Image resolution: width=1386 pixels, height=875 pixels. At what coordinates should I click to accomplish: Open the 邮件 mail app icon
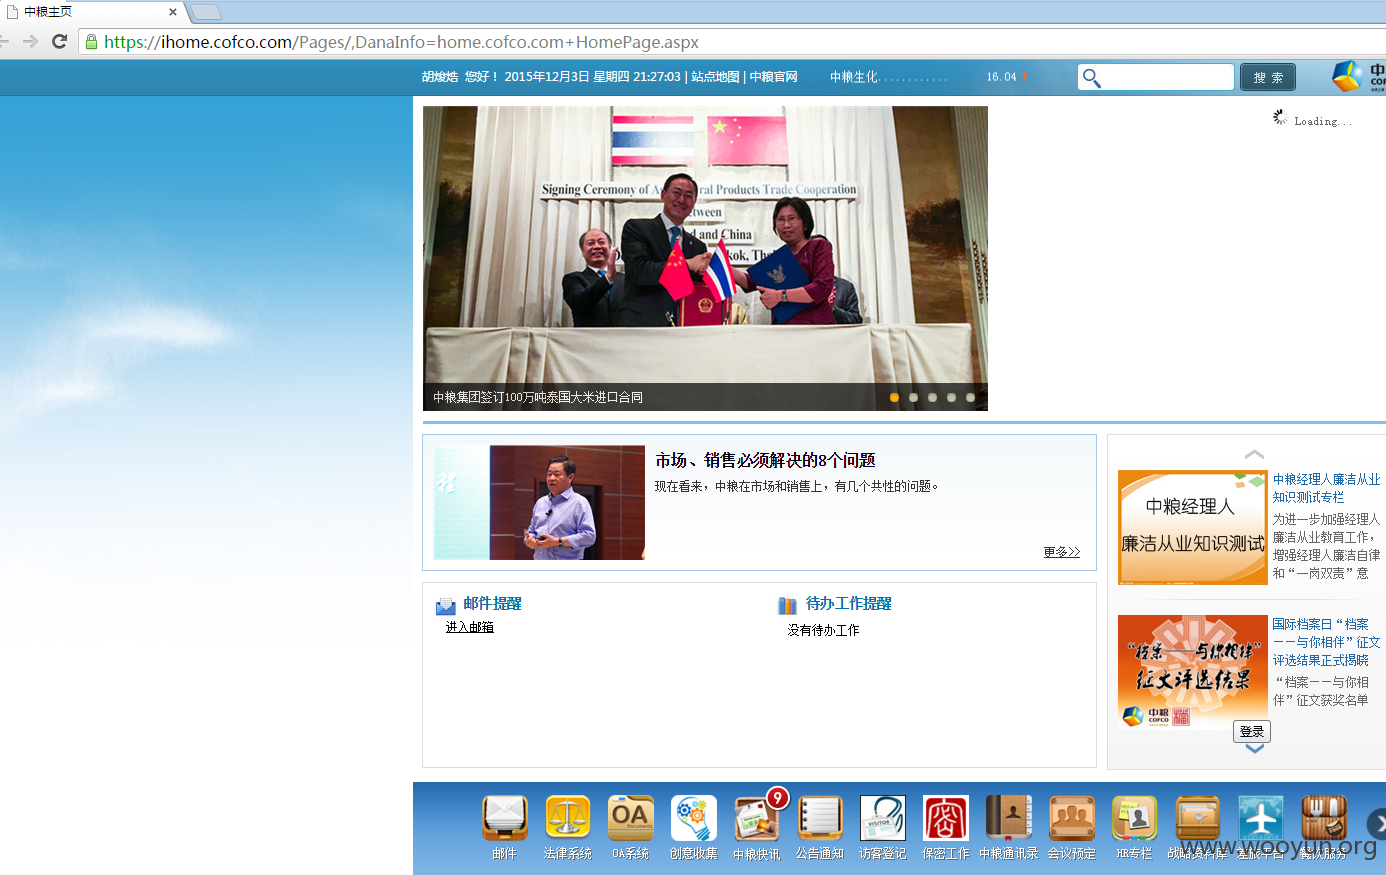(505, 819)
